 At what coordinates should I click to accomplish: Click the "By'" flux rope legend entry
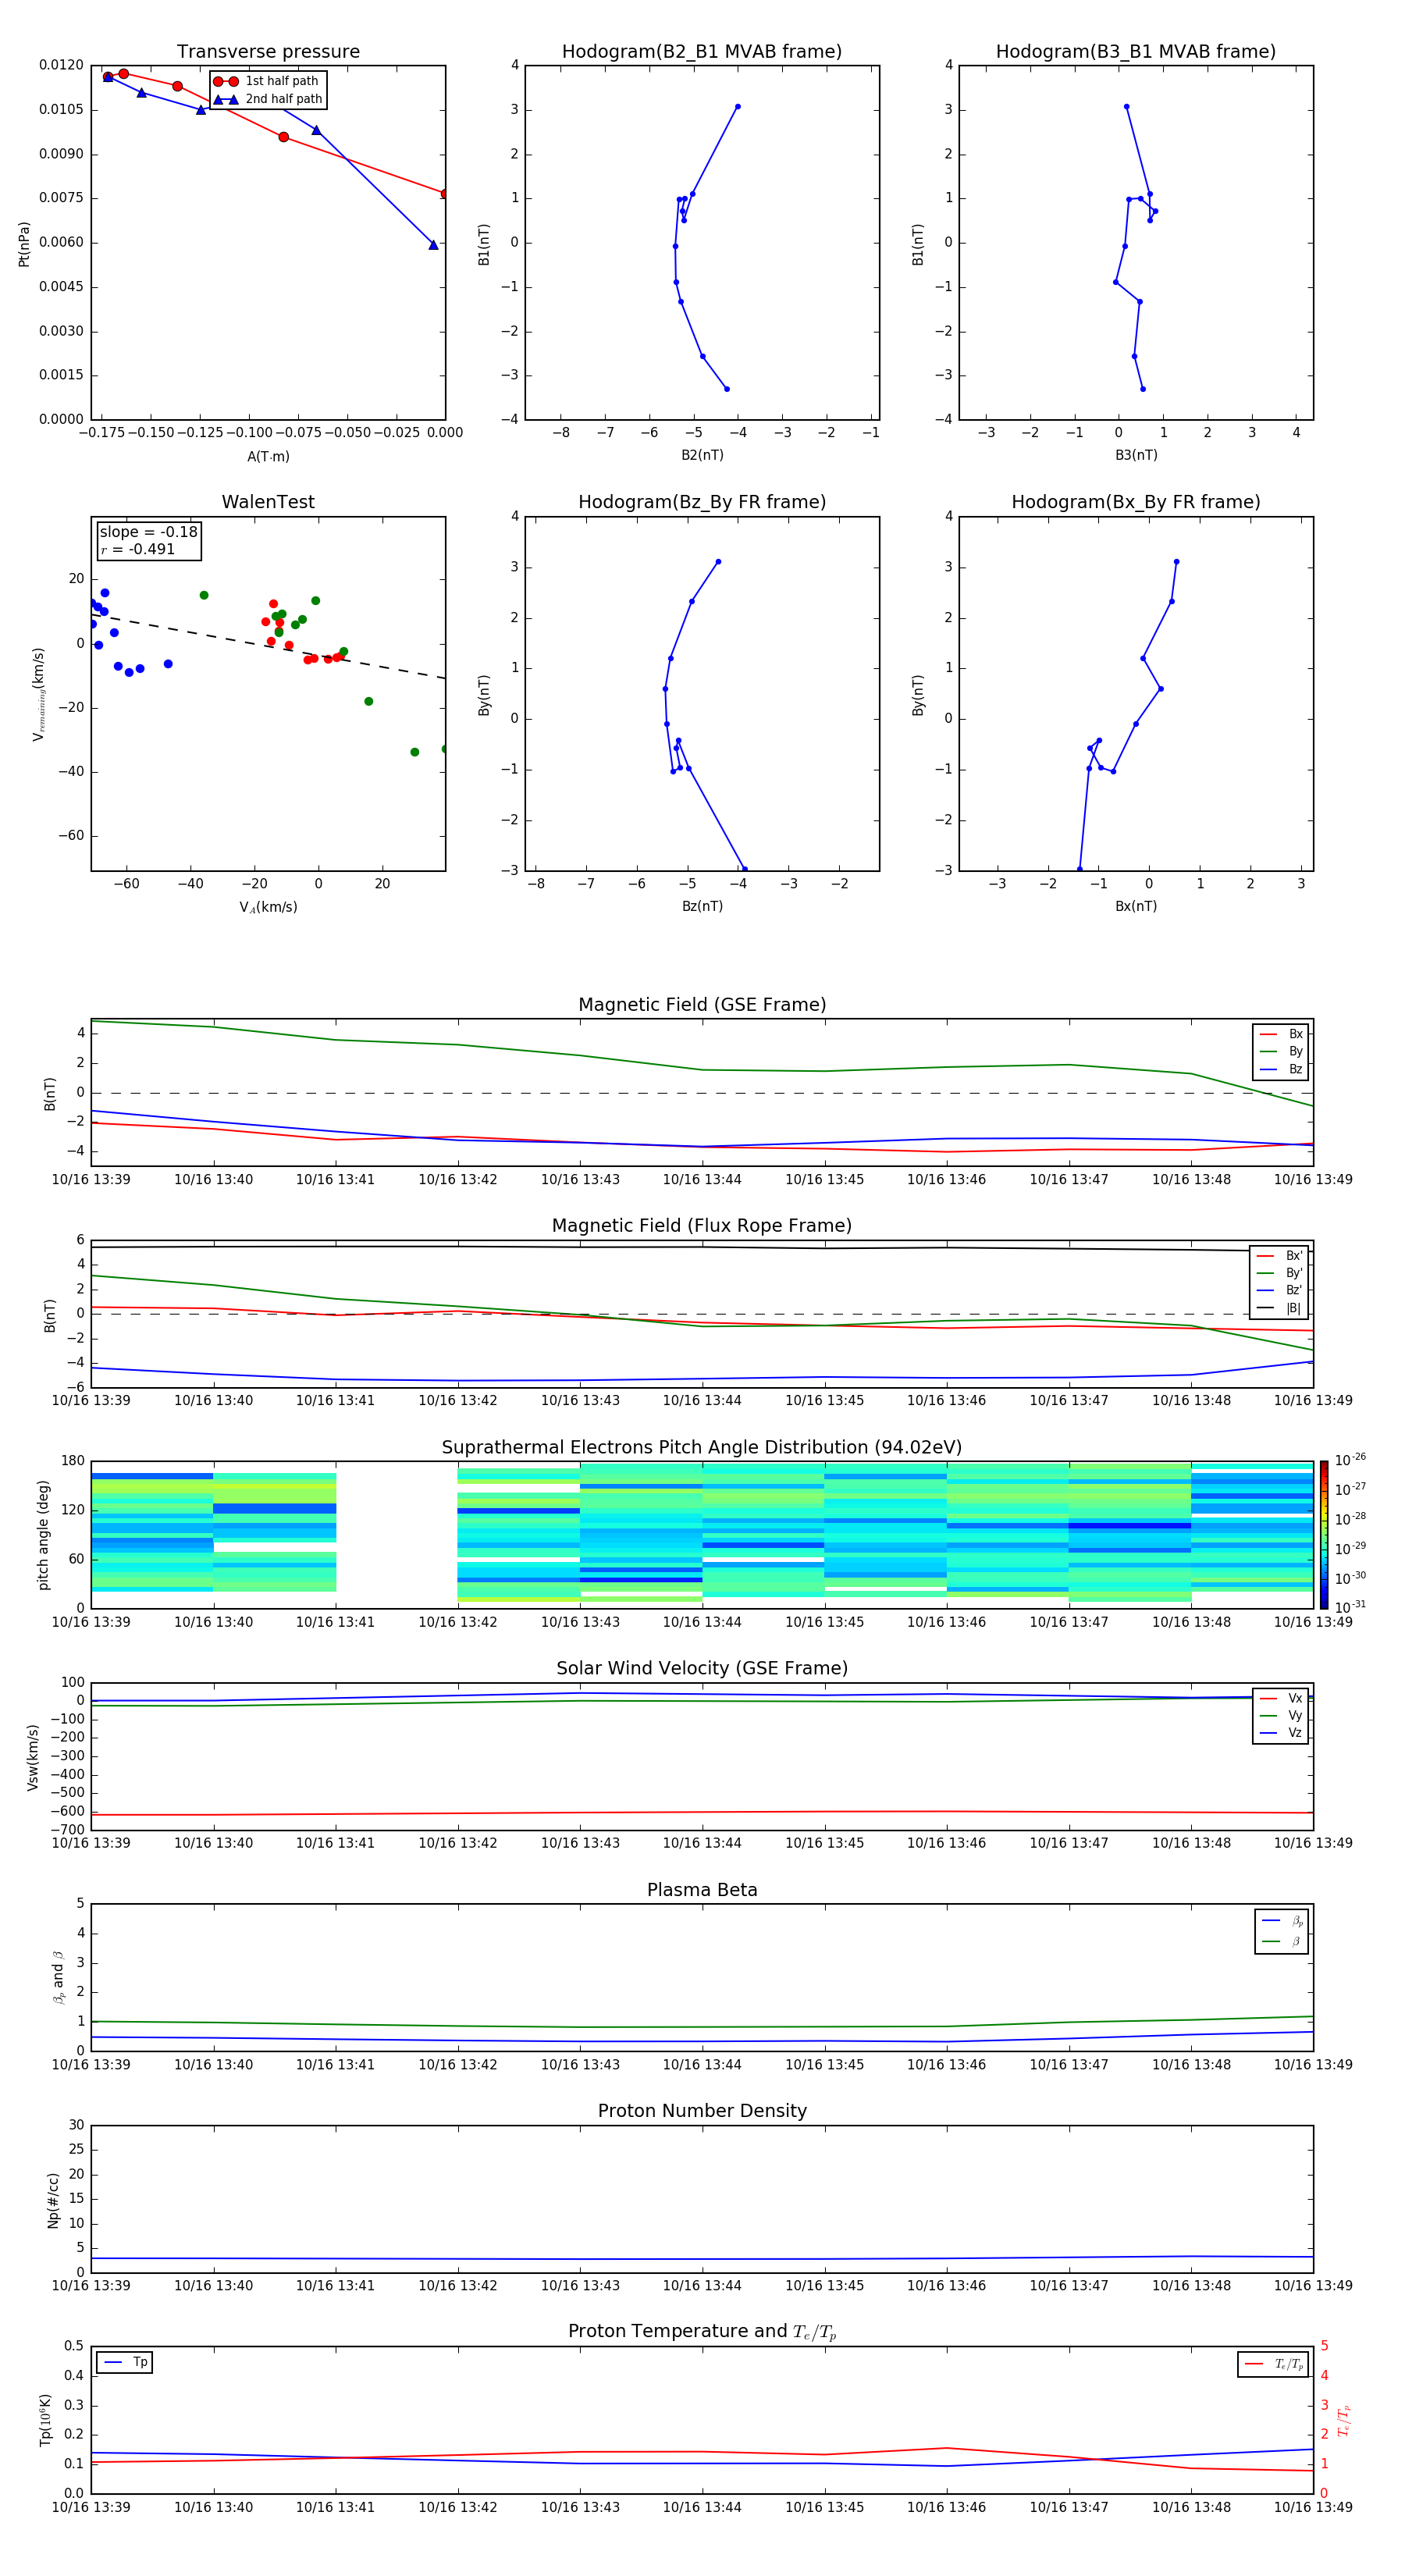(1279, 1273)
